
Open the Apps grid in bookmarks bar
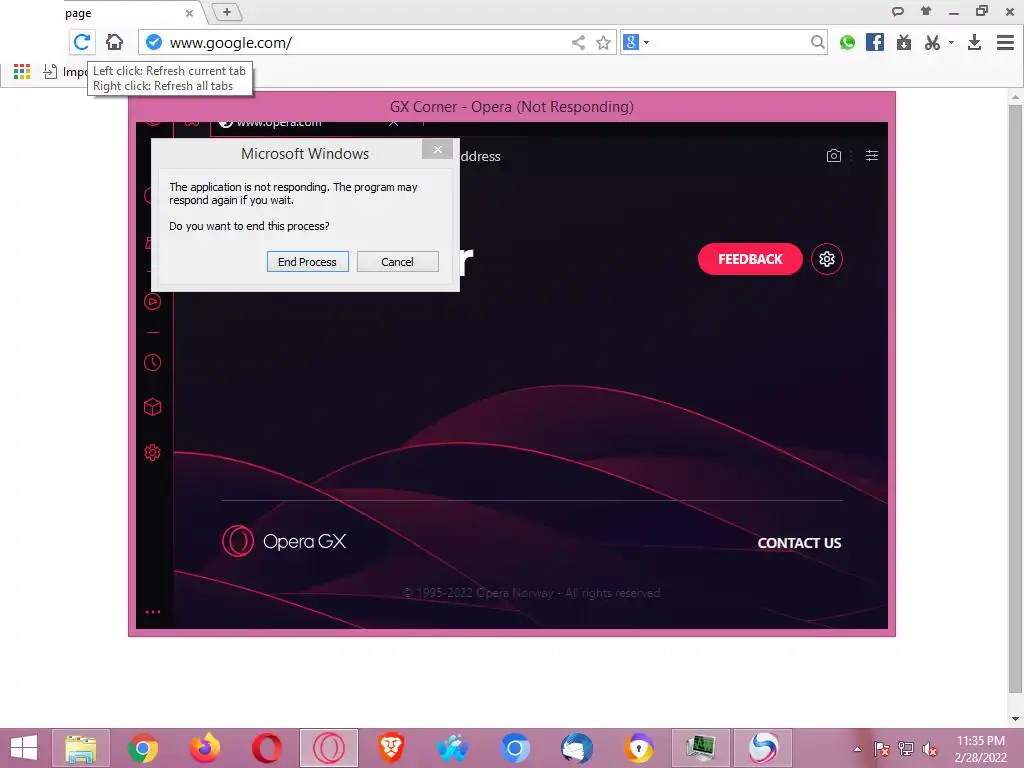coord(22,71)
